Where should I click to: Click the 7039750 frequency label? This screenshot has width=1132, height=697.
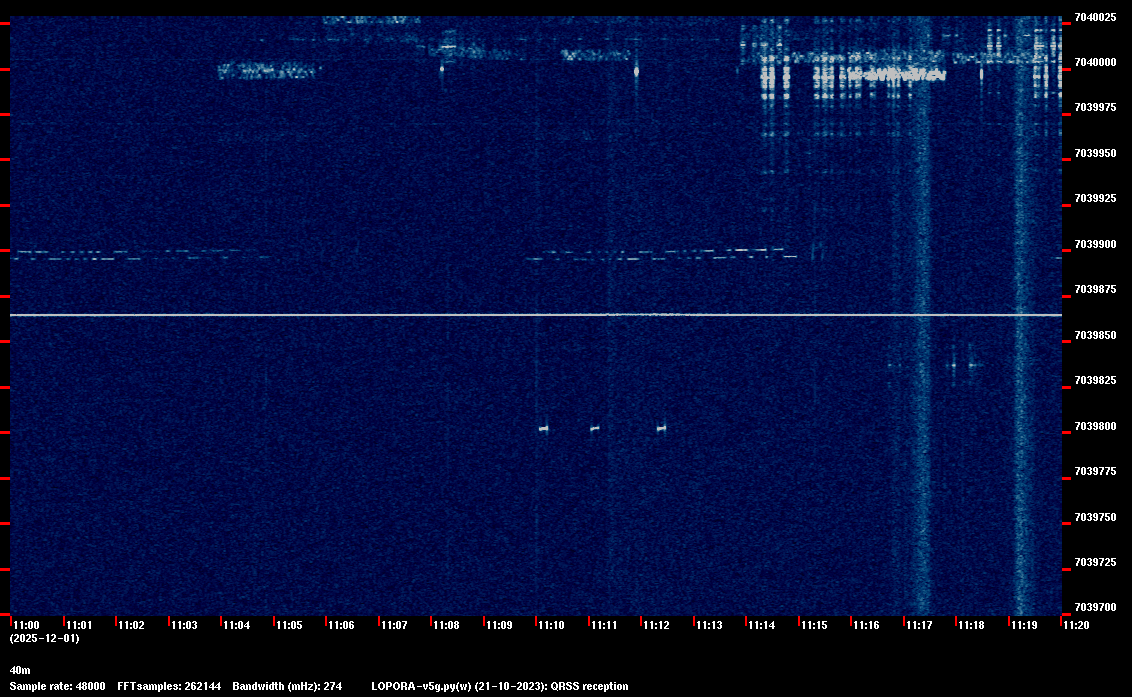(1095, 518)
